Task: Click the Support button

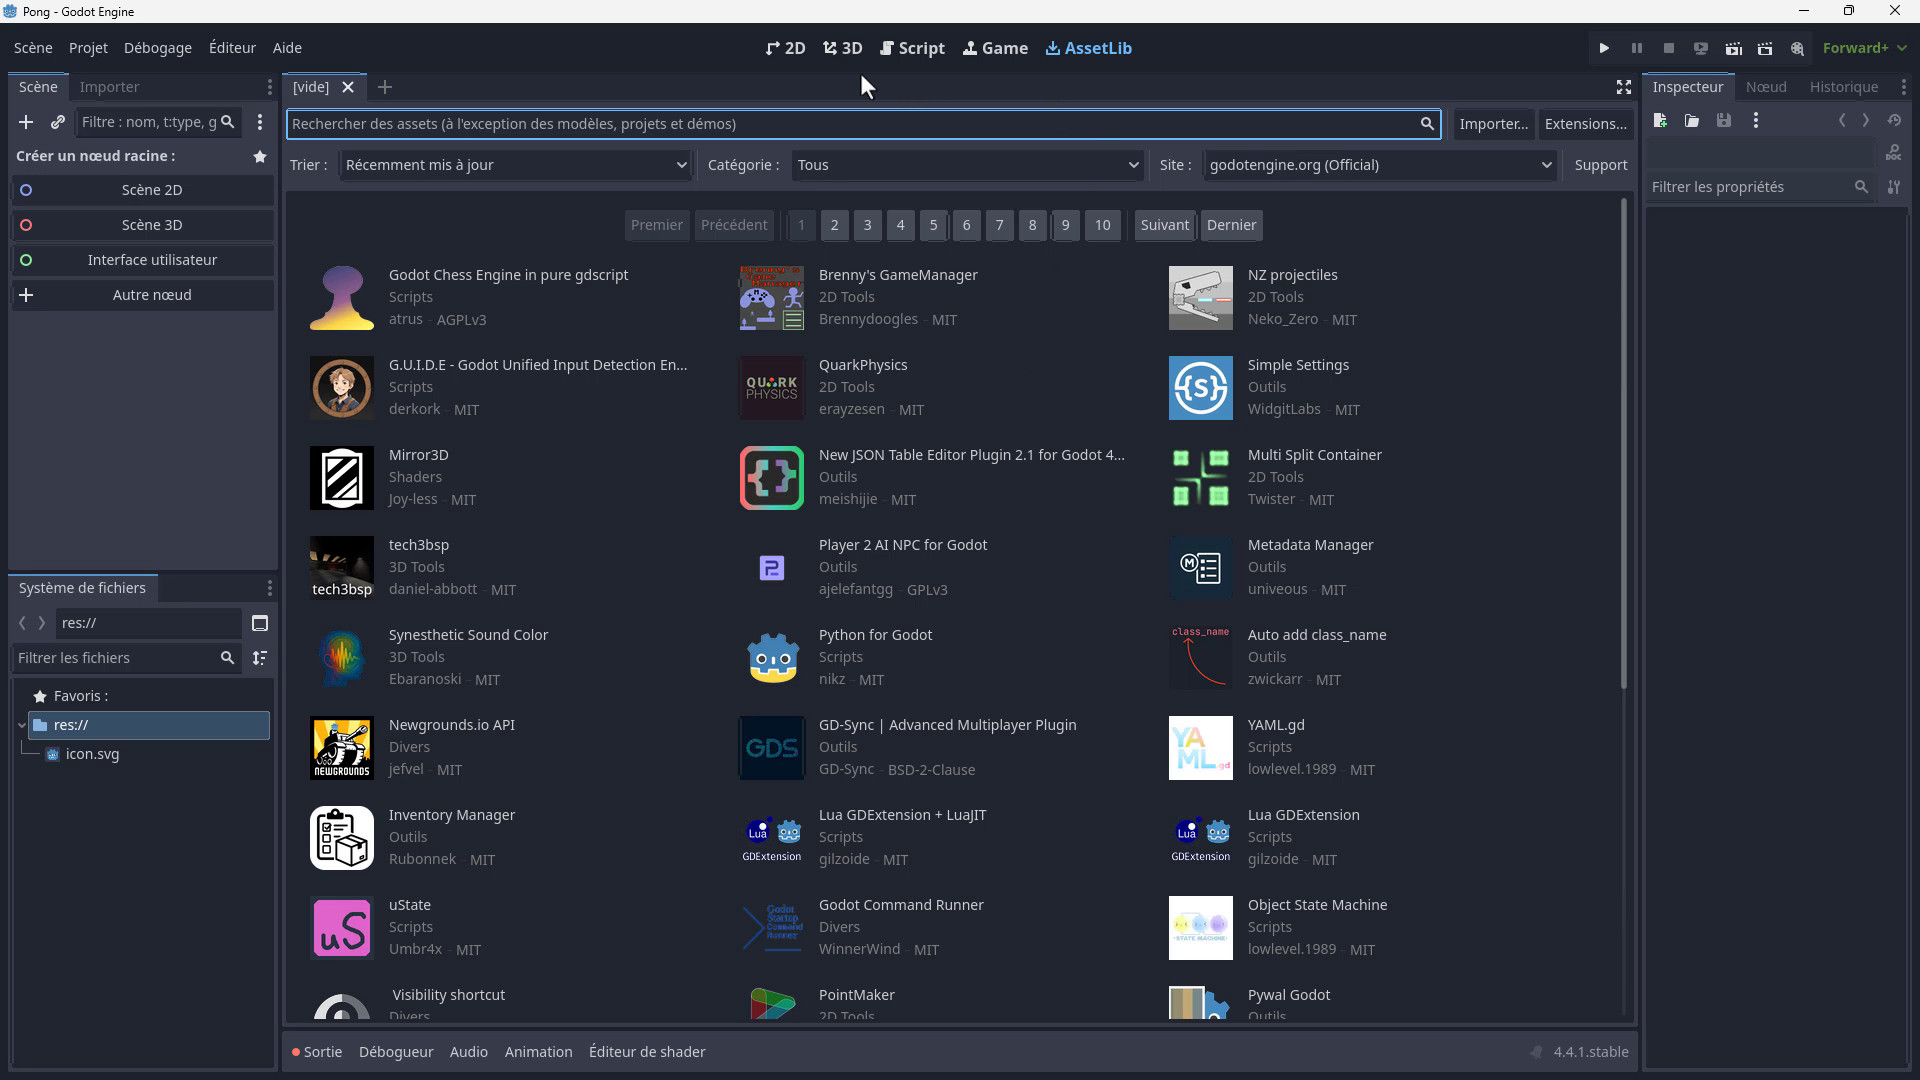Action: click(x=1601, y=165)
